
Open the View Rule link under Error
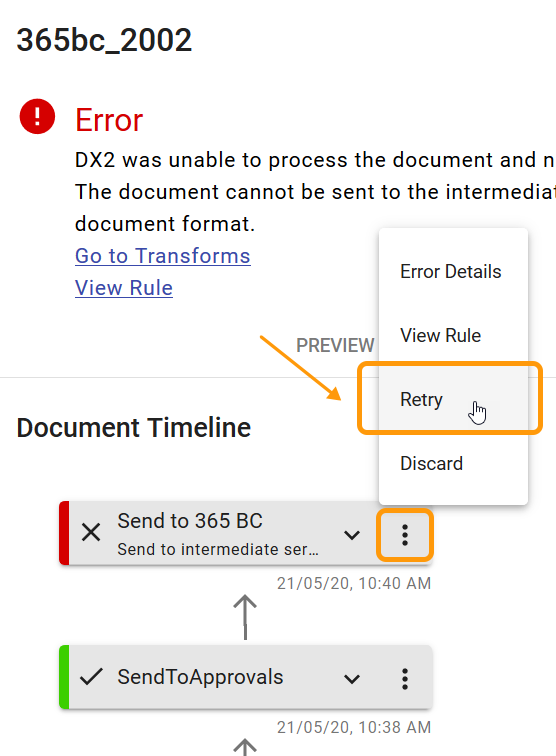124,288
